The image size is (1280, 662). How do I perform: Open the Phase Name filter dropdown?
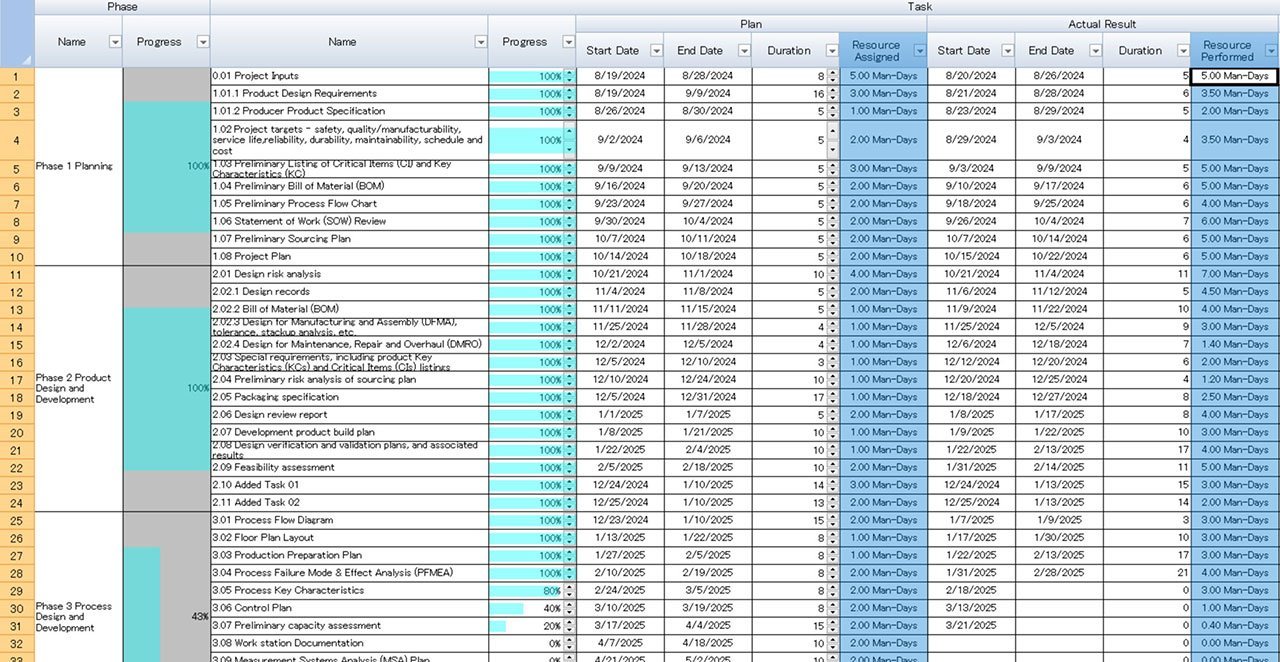(114, 42)
